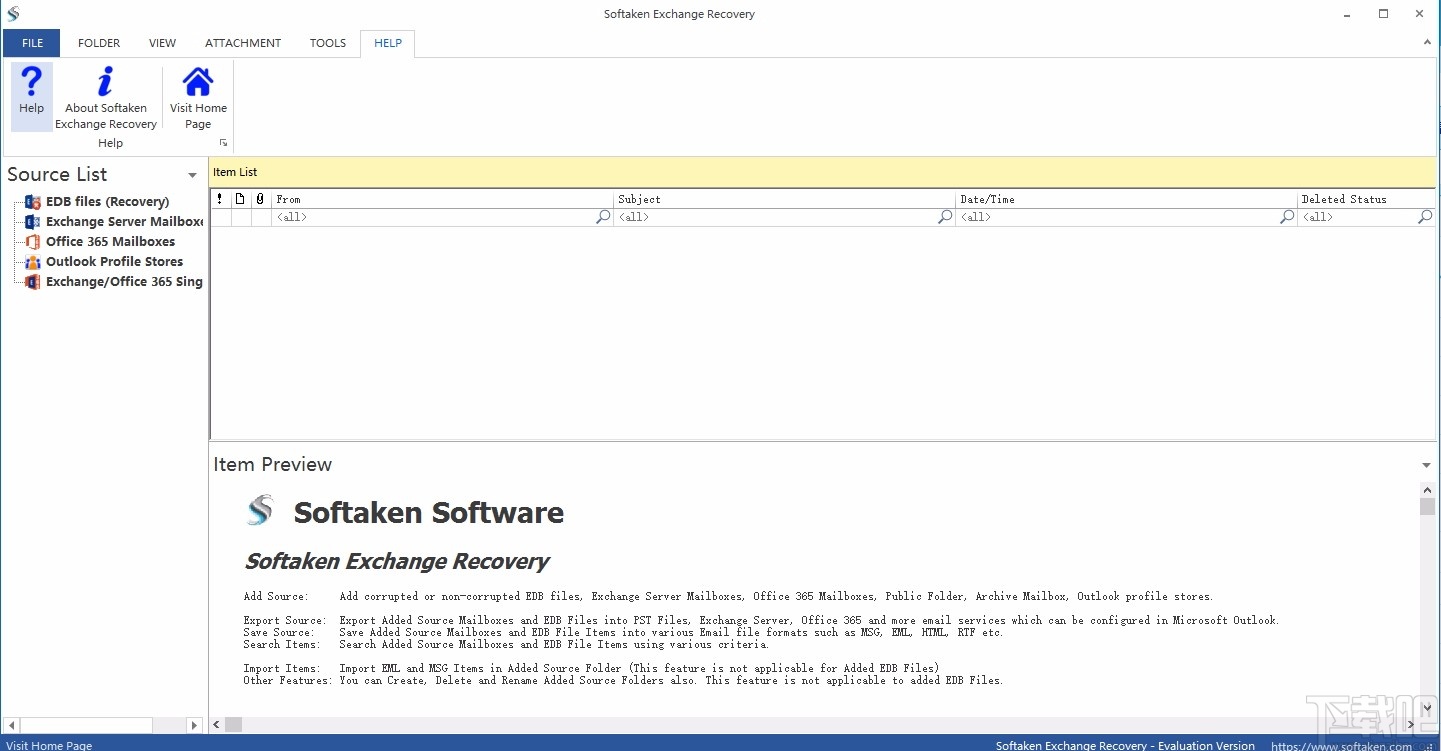Screen dimensions: 1441x751
Task: Click the attachment paperclip column header
Action: [x=258, y=198]
